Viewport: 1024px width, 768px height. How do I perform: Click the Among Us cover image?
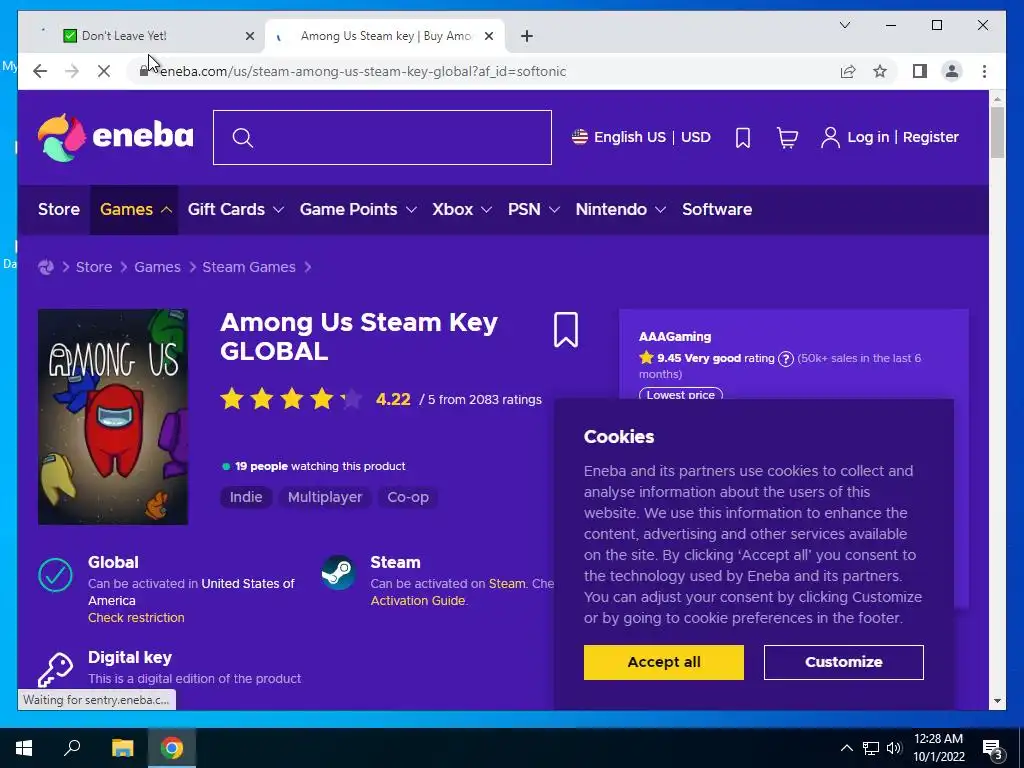click(x=113, y=417)
